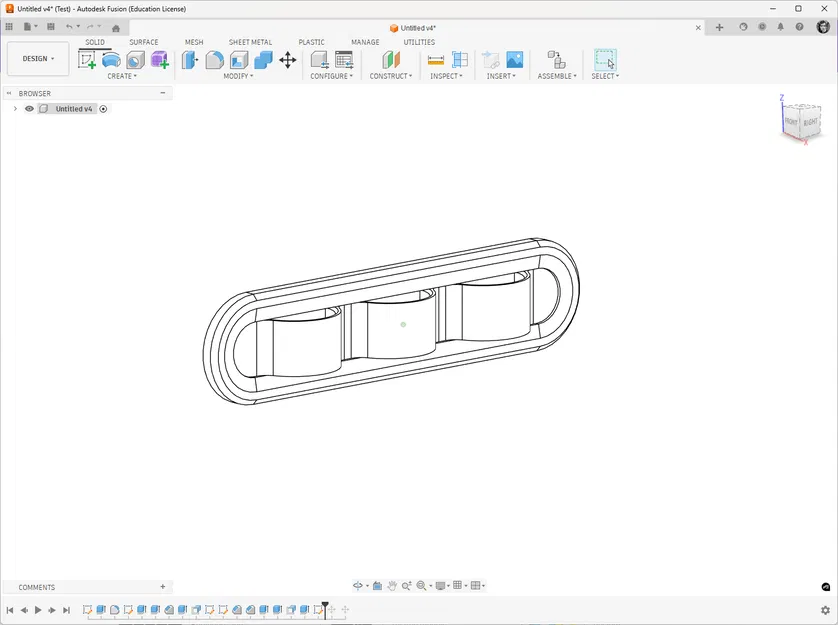Select the Create Sketch tool
The width and height of the screenshot is (838, 625).
pos(85,60)
